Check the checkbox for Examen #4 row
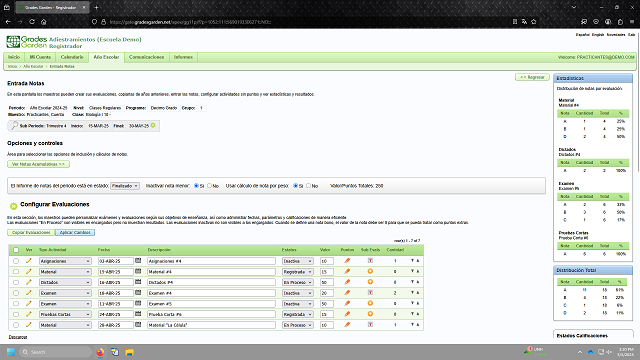This screenshot has width=640, height=360. (16, 293)
